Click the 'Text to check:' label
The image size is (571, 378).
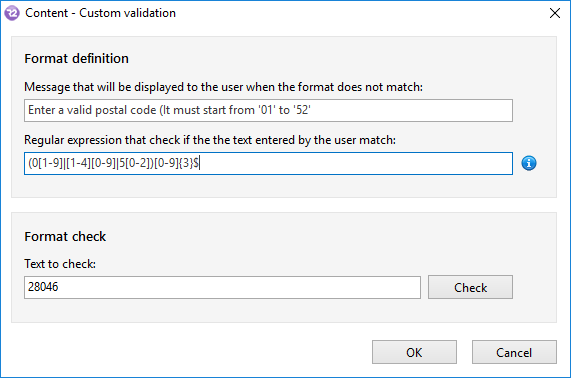[x=60, y=264]
